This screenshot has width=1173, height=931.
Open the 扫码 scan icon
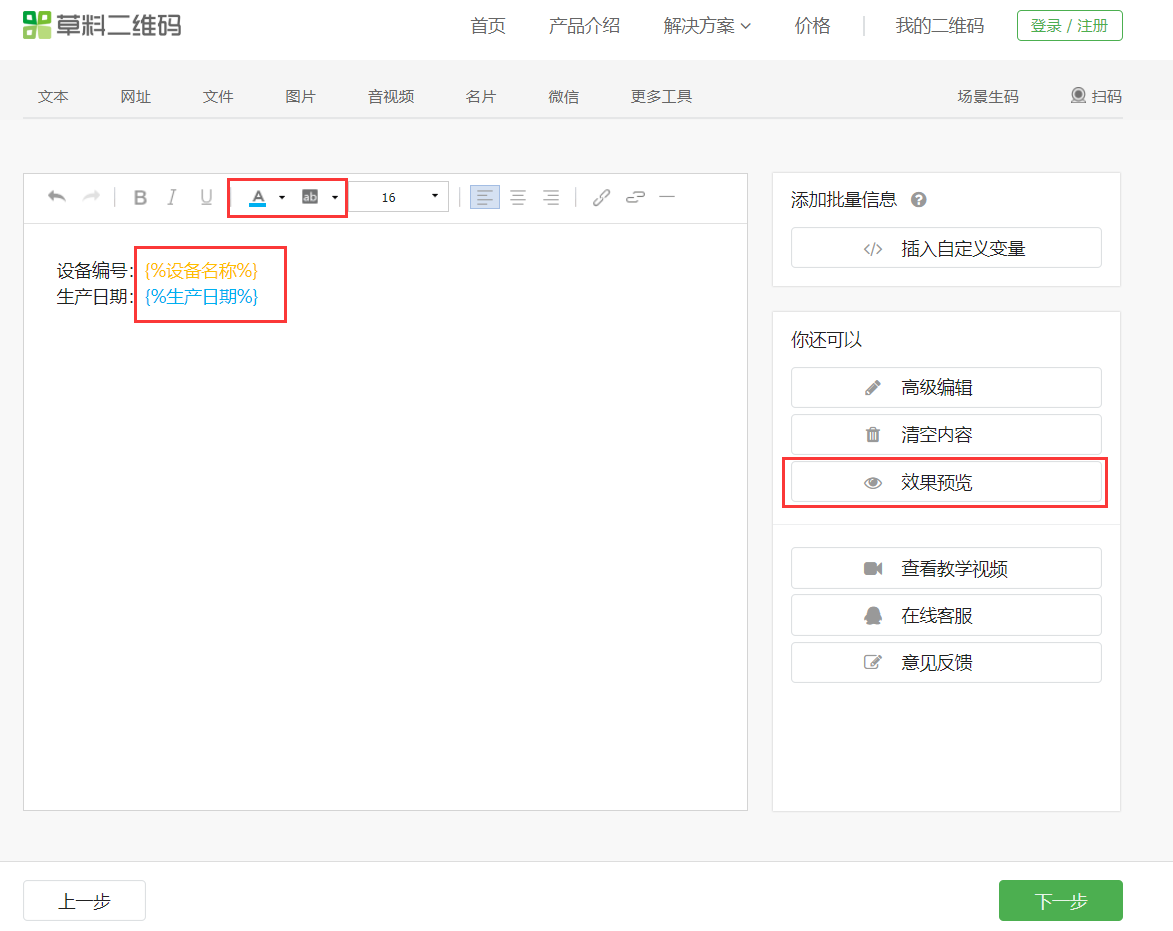pyautogui.click(x=1095, y=96)
